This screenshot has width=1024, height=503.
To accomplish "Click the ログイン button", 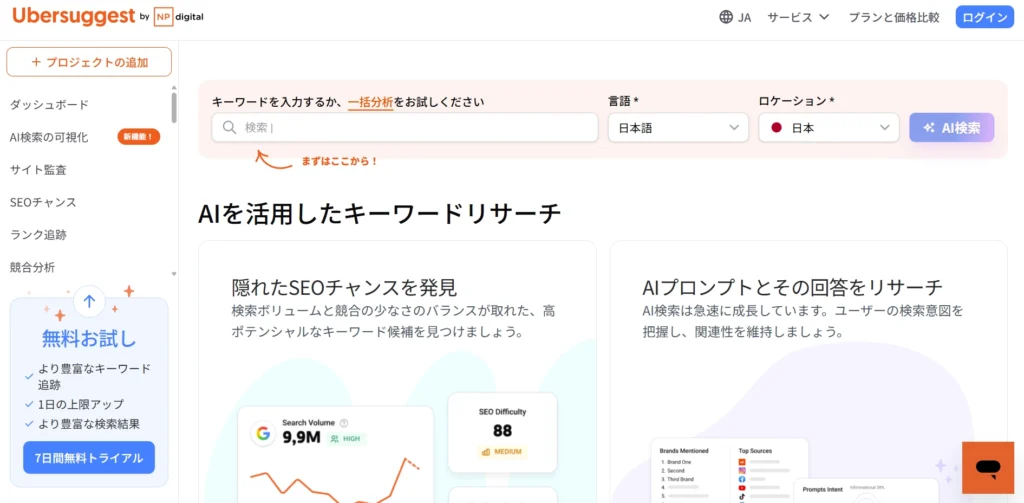I will point(984,17).
